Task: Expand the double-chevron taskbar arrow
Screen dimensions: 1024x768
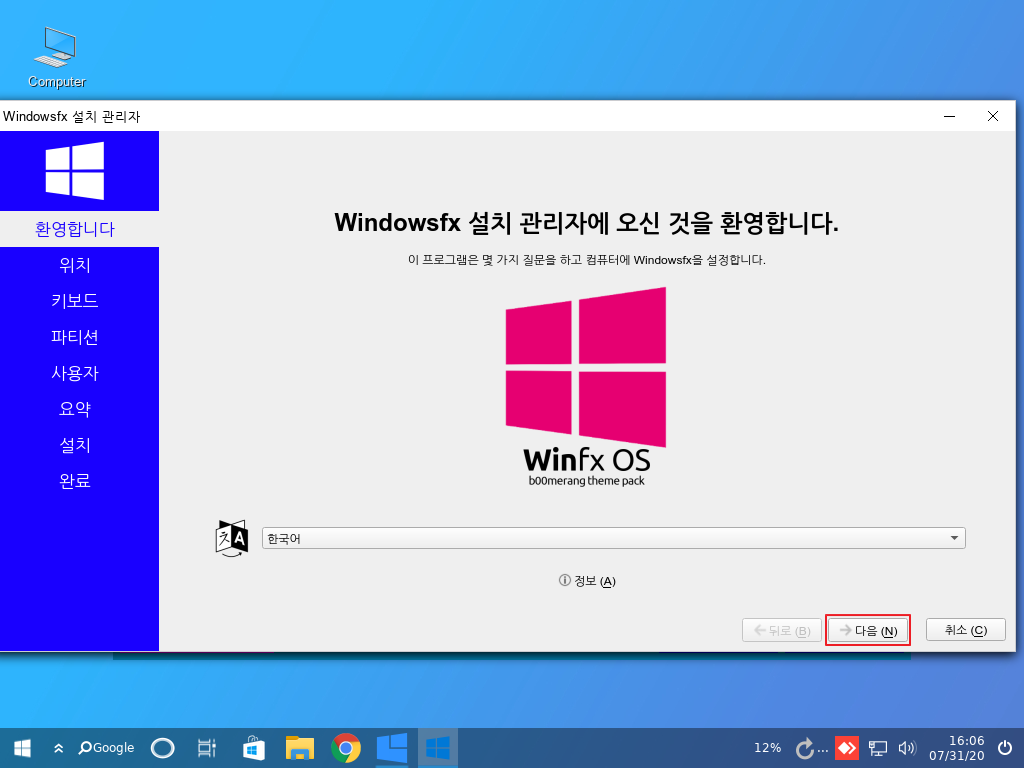Action: tap(58, 748)
